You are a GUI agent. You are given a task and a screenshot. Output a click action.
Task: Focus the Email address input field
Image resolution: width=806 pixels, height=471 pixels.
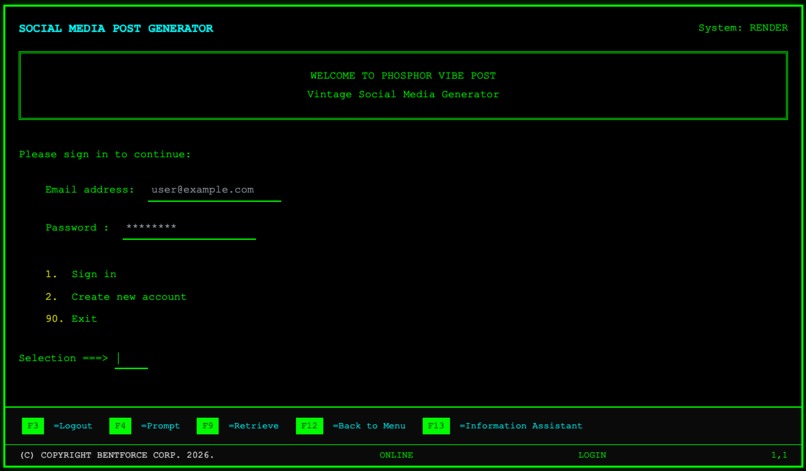pos(214,190)
